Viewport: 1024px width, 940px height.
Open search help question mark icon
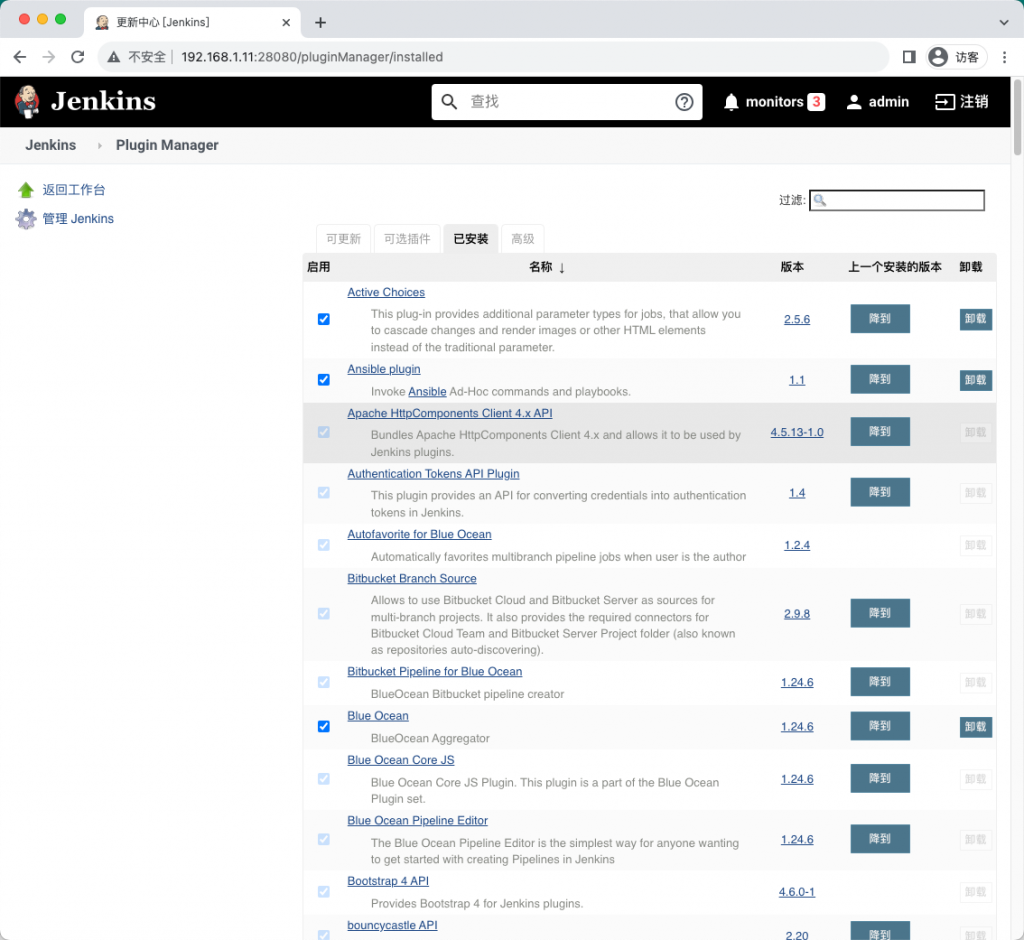pos(684,102)
